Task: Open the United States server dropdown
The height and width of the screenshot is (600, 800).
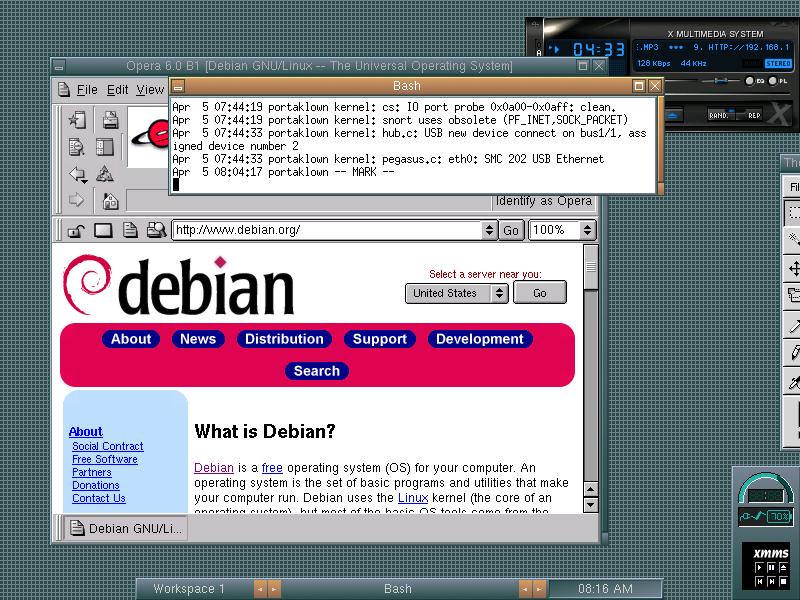Action: [498, 293]
